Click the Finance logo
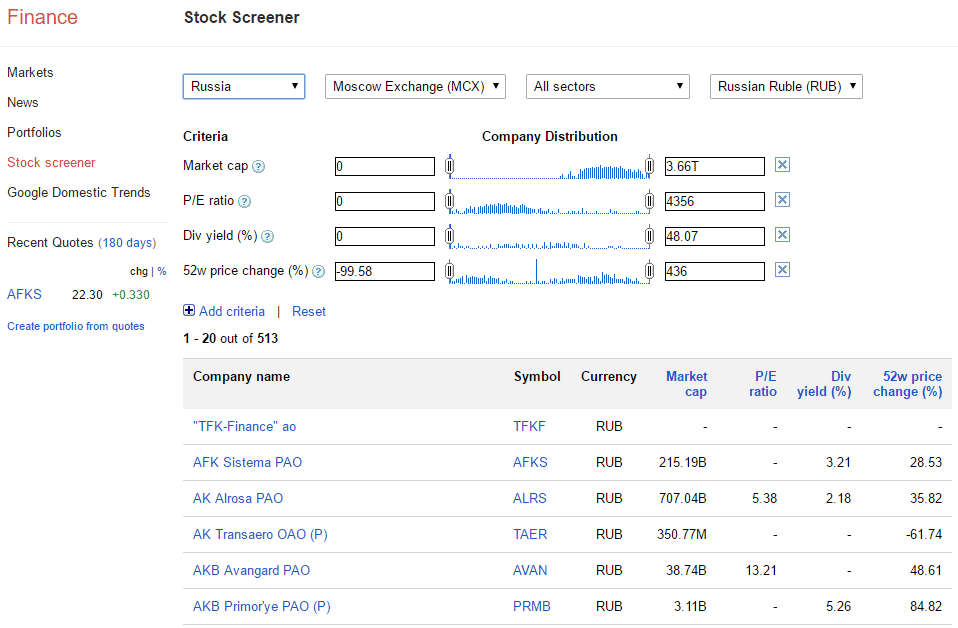Viewport: 958px width, 628px height. [x=42, y=17]
